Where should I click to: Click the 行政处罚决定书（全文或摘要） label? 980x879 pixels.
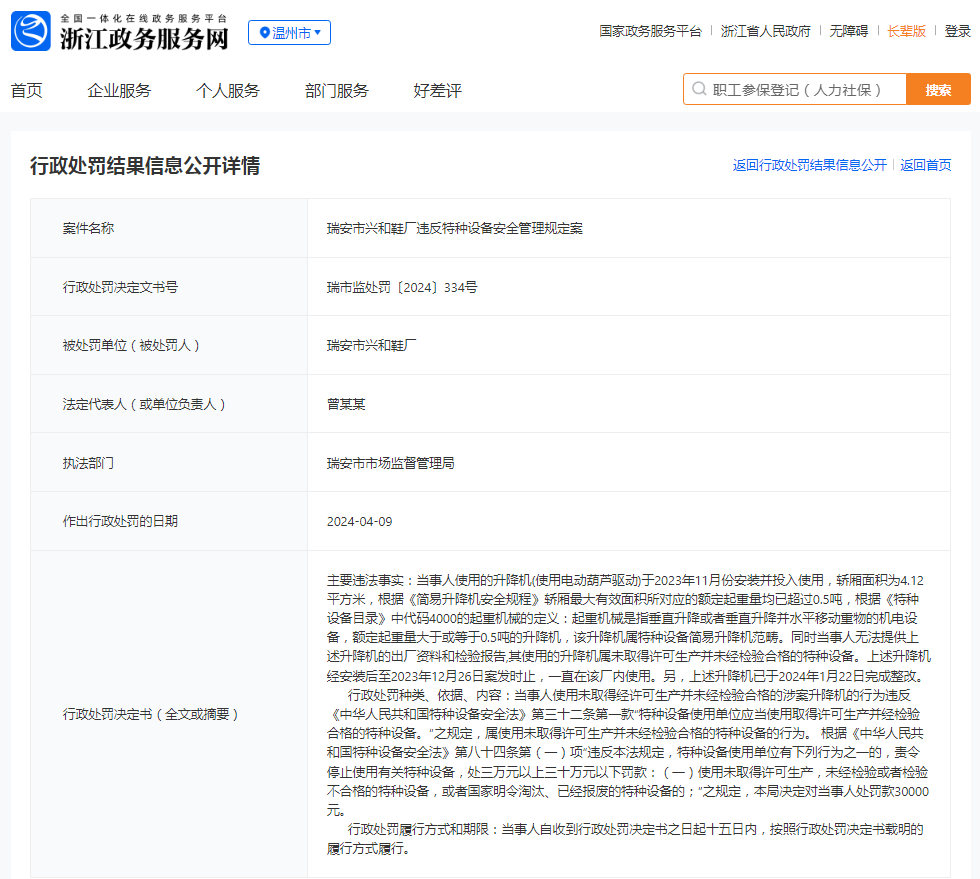click(150, 714)
